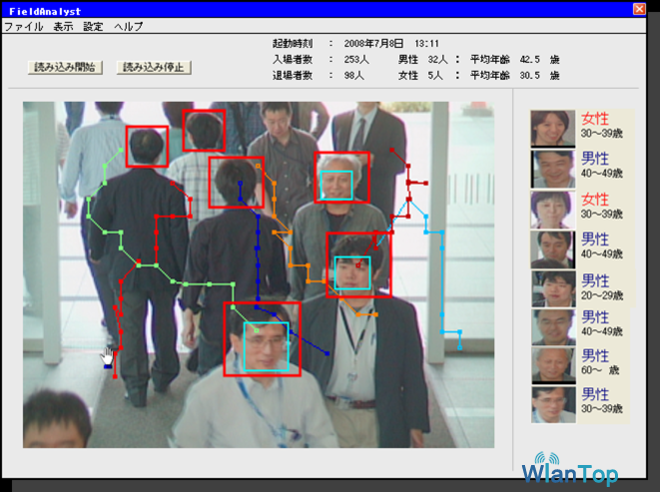
Task: Select 男性 60~ 歳 face thumbnail
Action: pyautogui.click(x=553, y=366)
